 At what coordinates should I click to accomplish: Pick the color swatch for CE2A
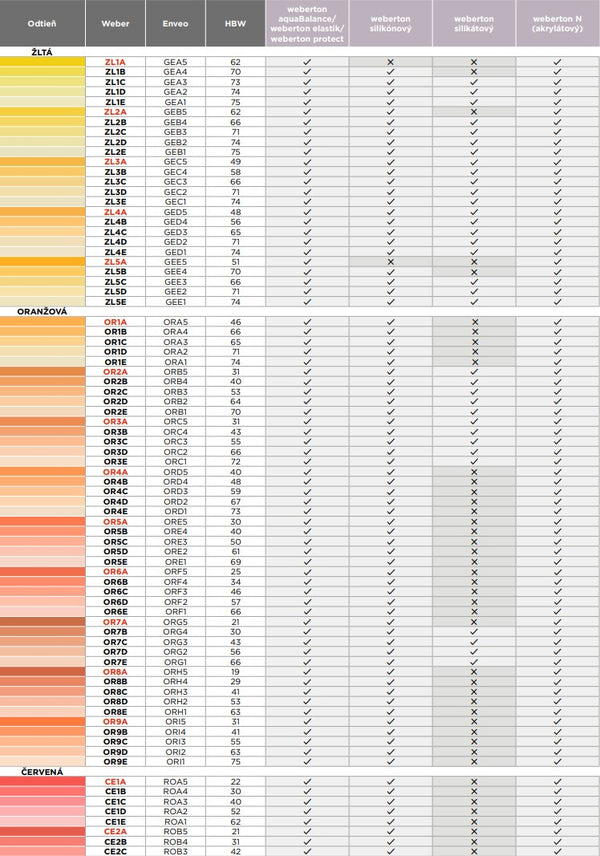pyautogui.click(x=43, y=831)
